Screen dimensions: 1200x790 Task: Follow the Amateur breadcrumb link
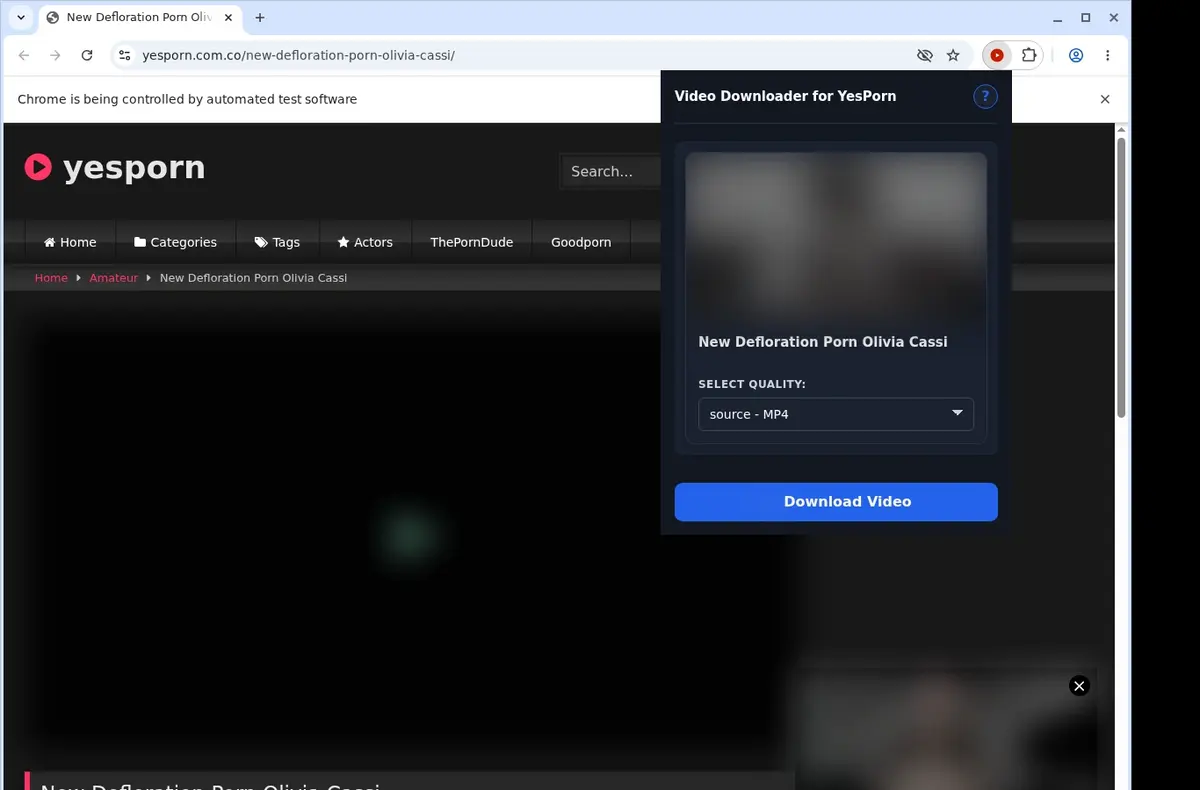pos(113,278)
